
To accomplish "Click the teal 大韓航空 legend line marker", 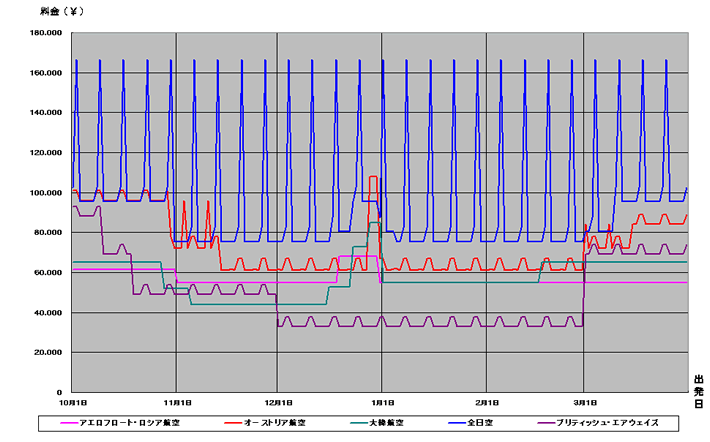I will [360, 423].
